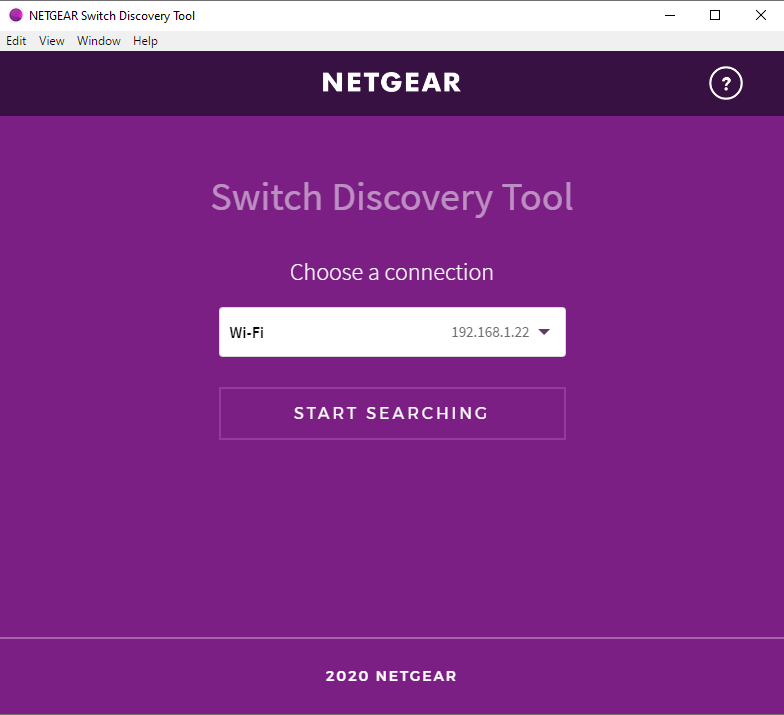Open the View menu

pos(52,41)
